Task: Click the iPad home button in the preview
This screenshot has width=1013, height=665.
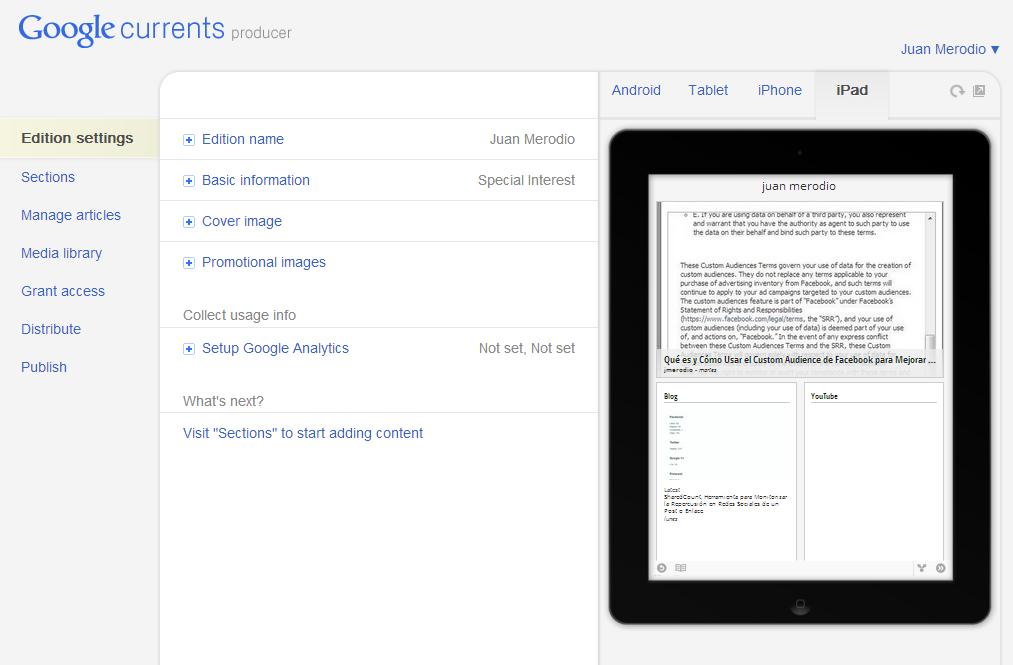Action: 800,606
